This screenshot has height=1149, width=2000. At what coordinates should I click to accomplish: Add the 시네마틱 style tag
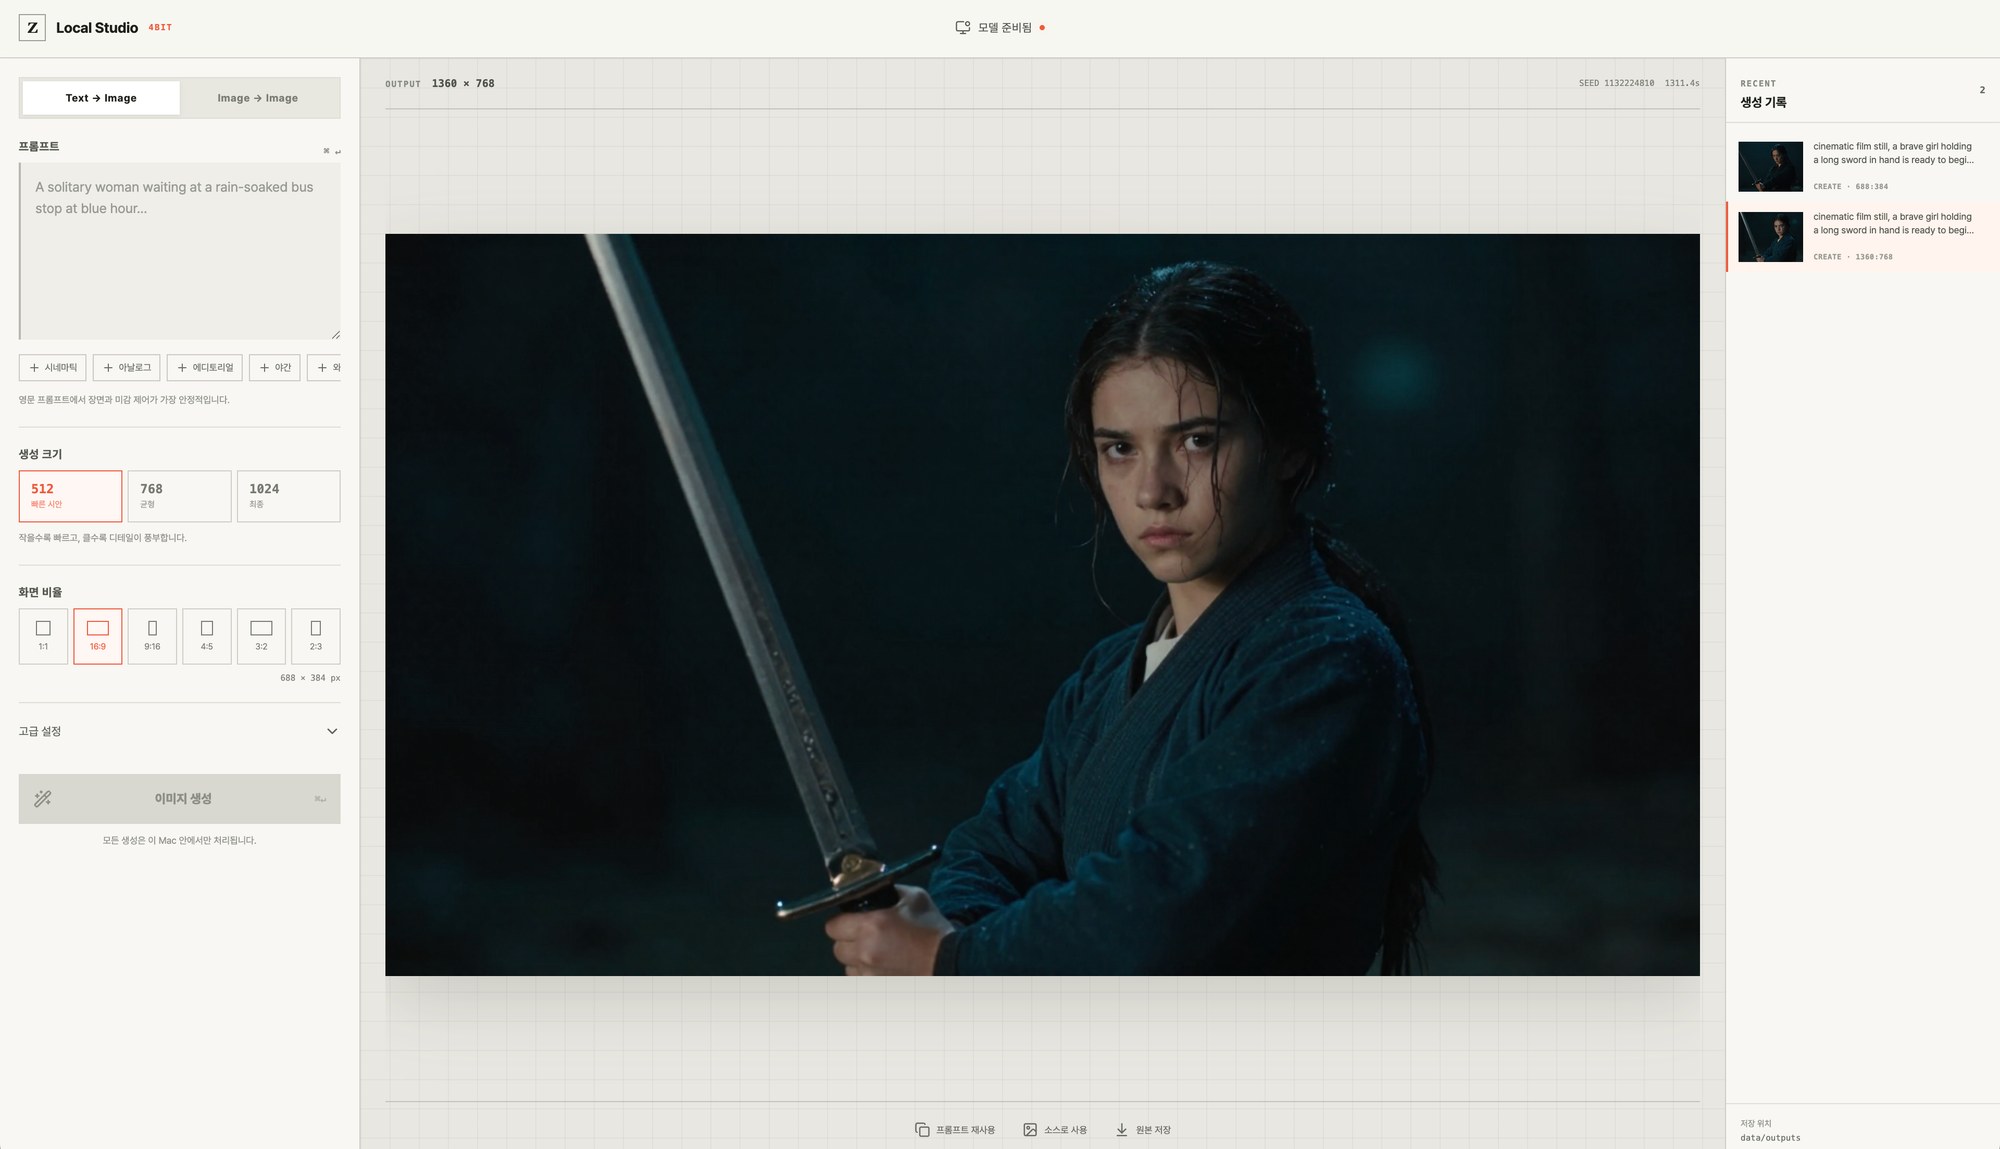point(53,367)
